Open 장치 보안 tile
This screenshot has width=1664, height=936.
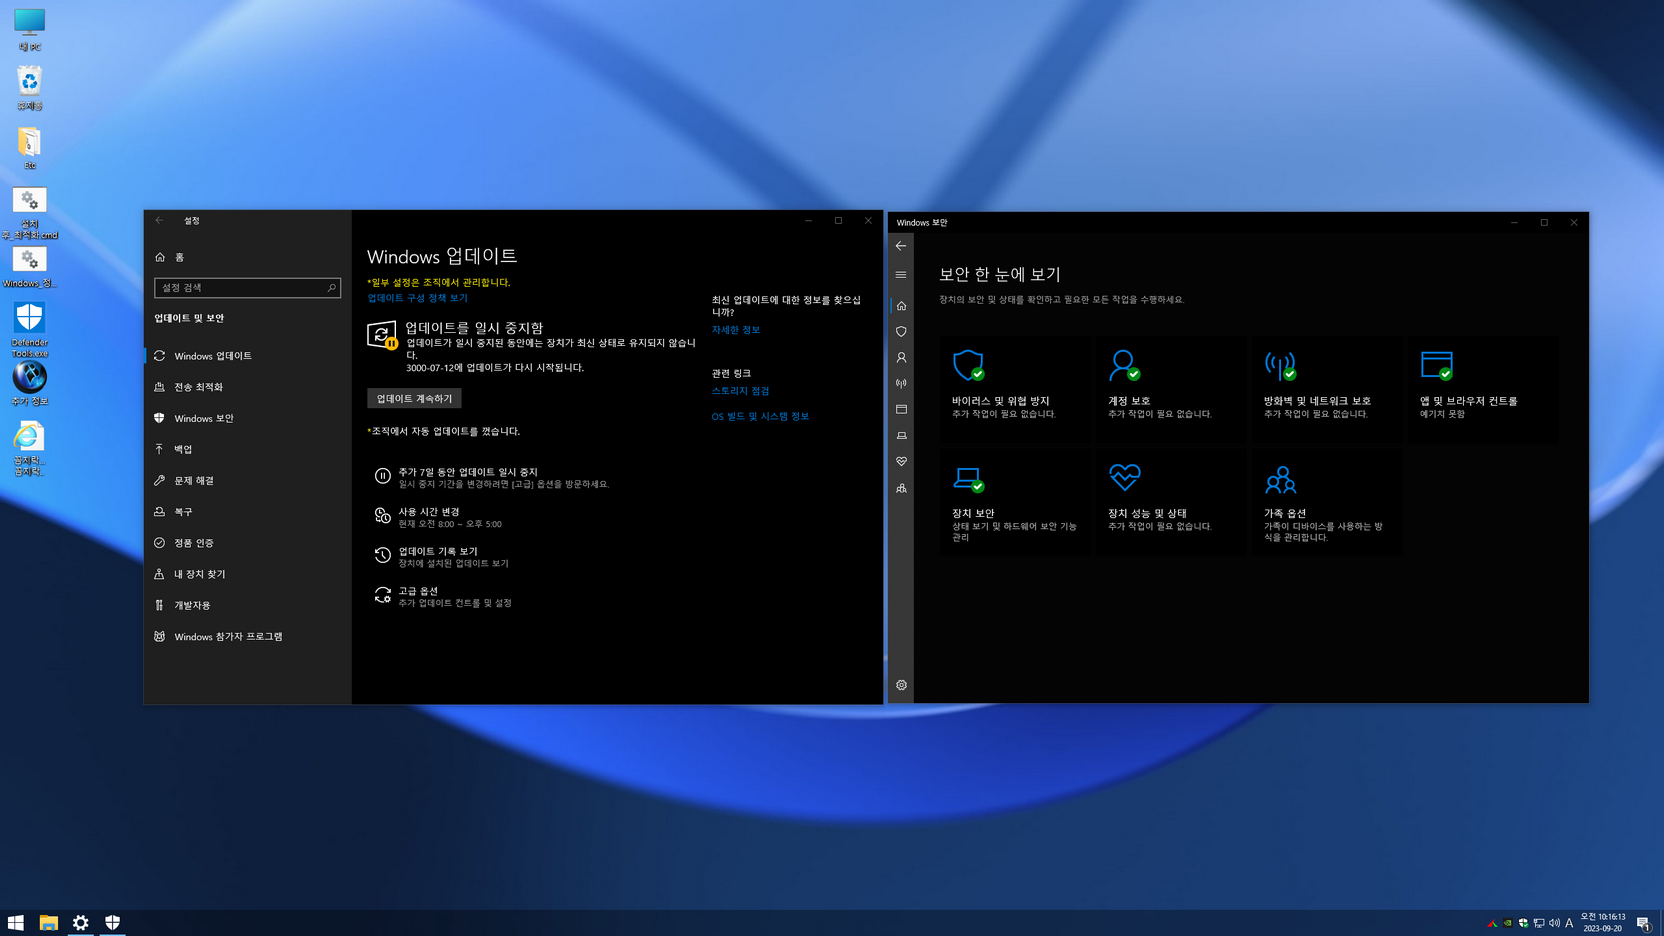1014,501
